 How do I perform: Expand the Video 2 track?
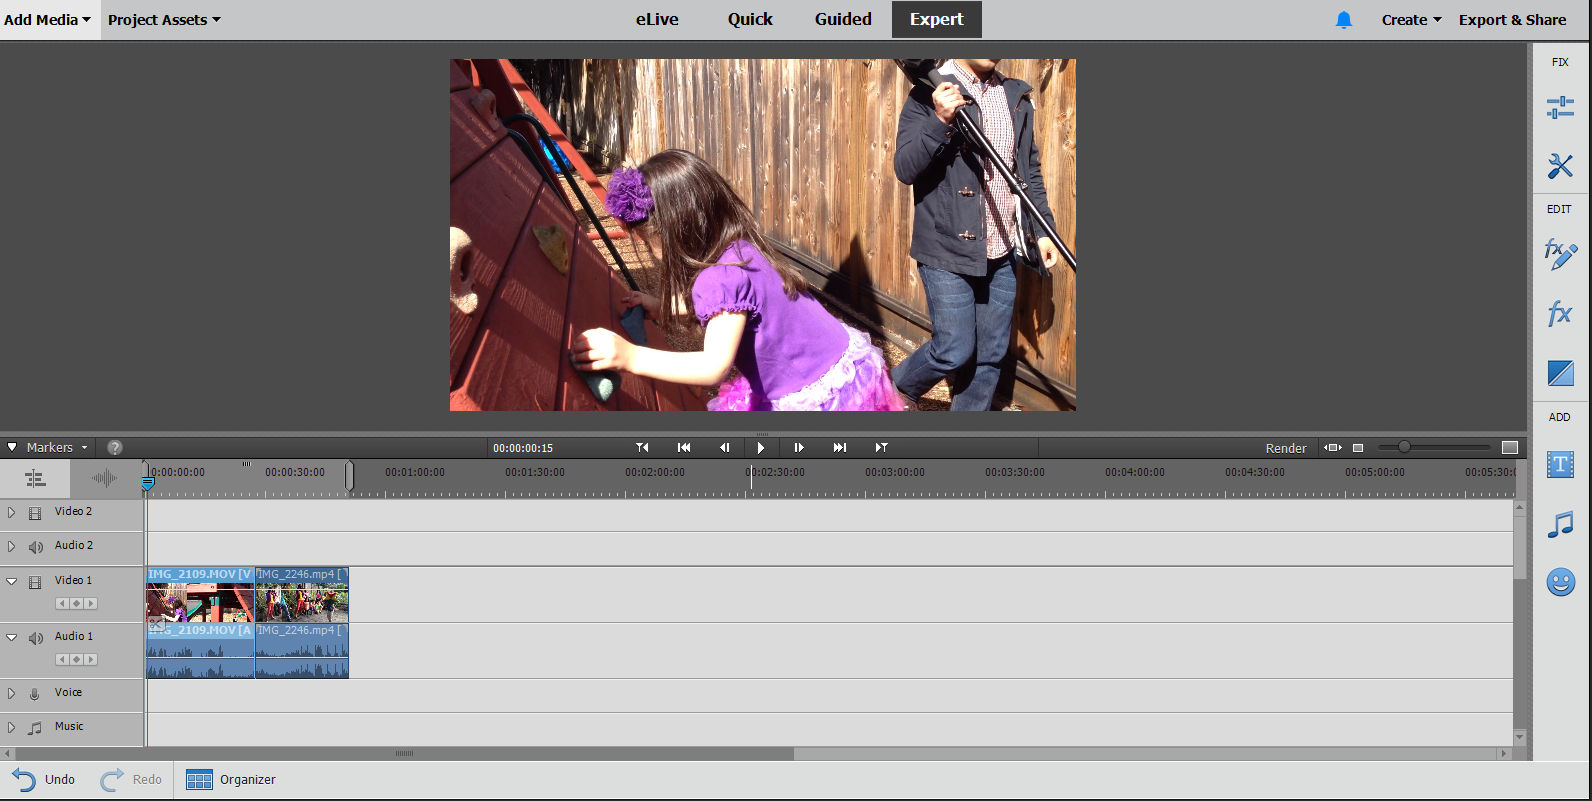12,512
